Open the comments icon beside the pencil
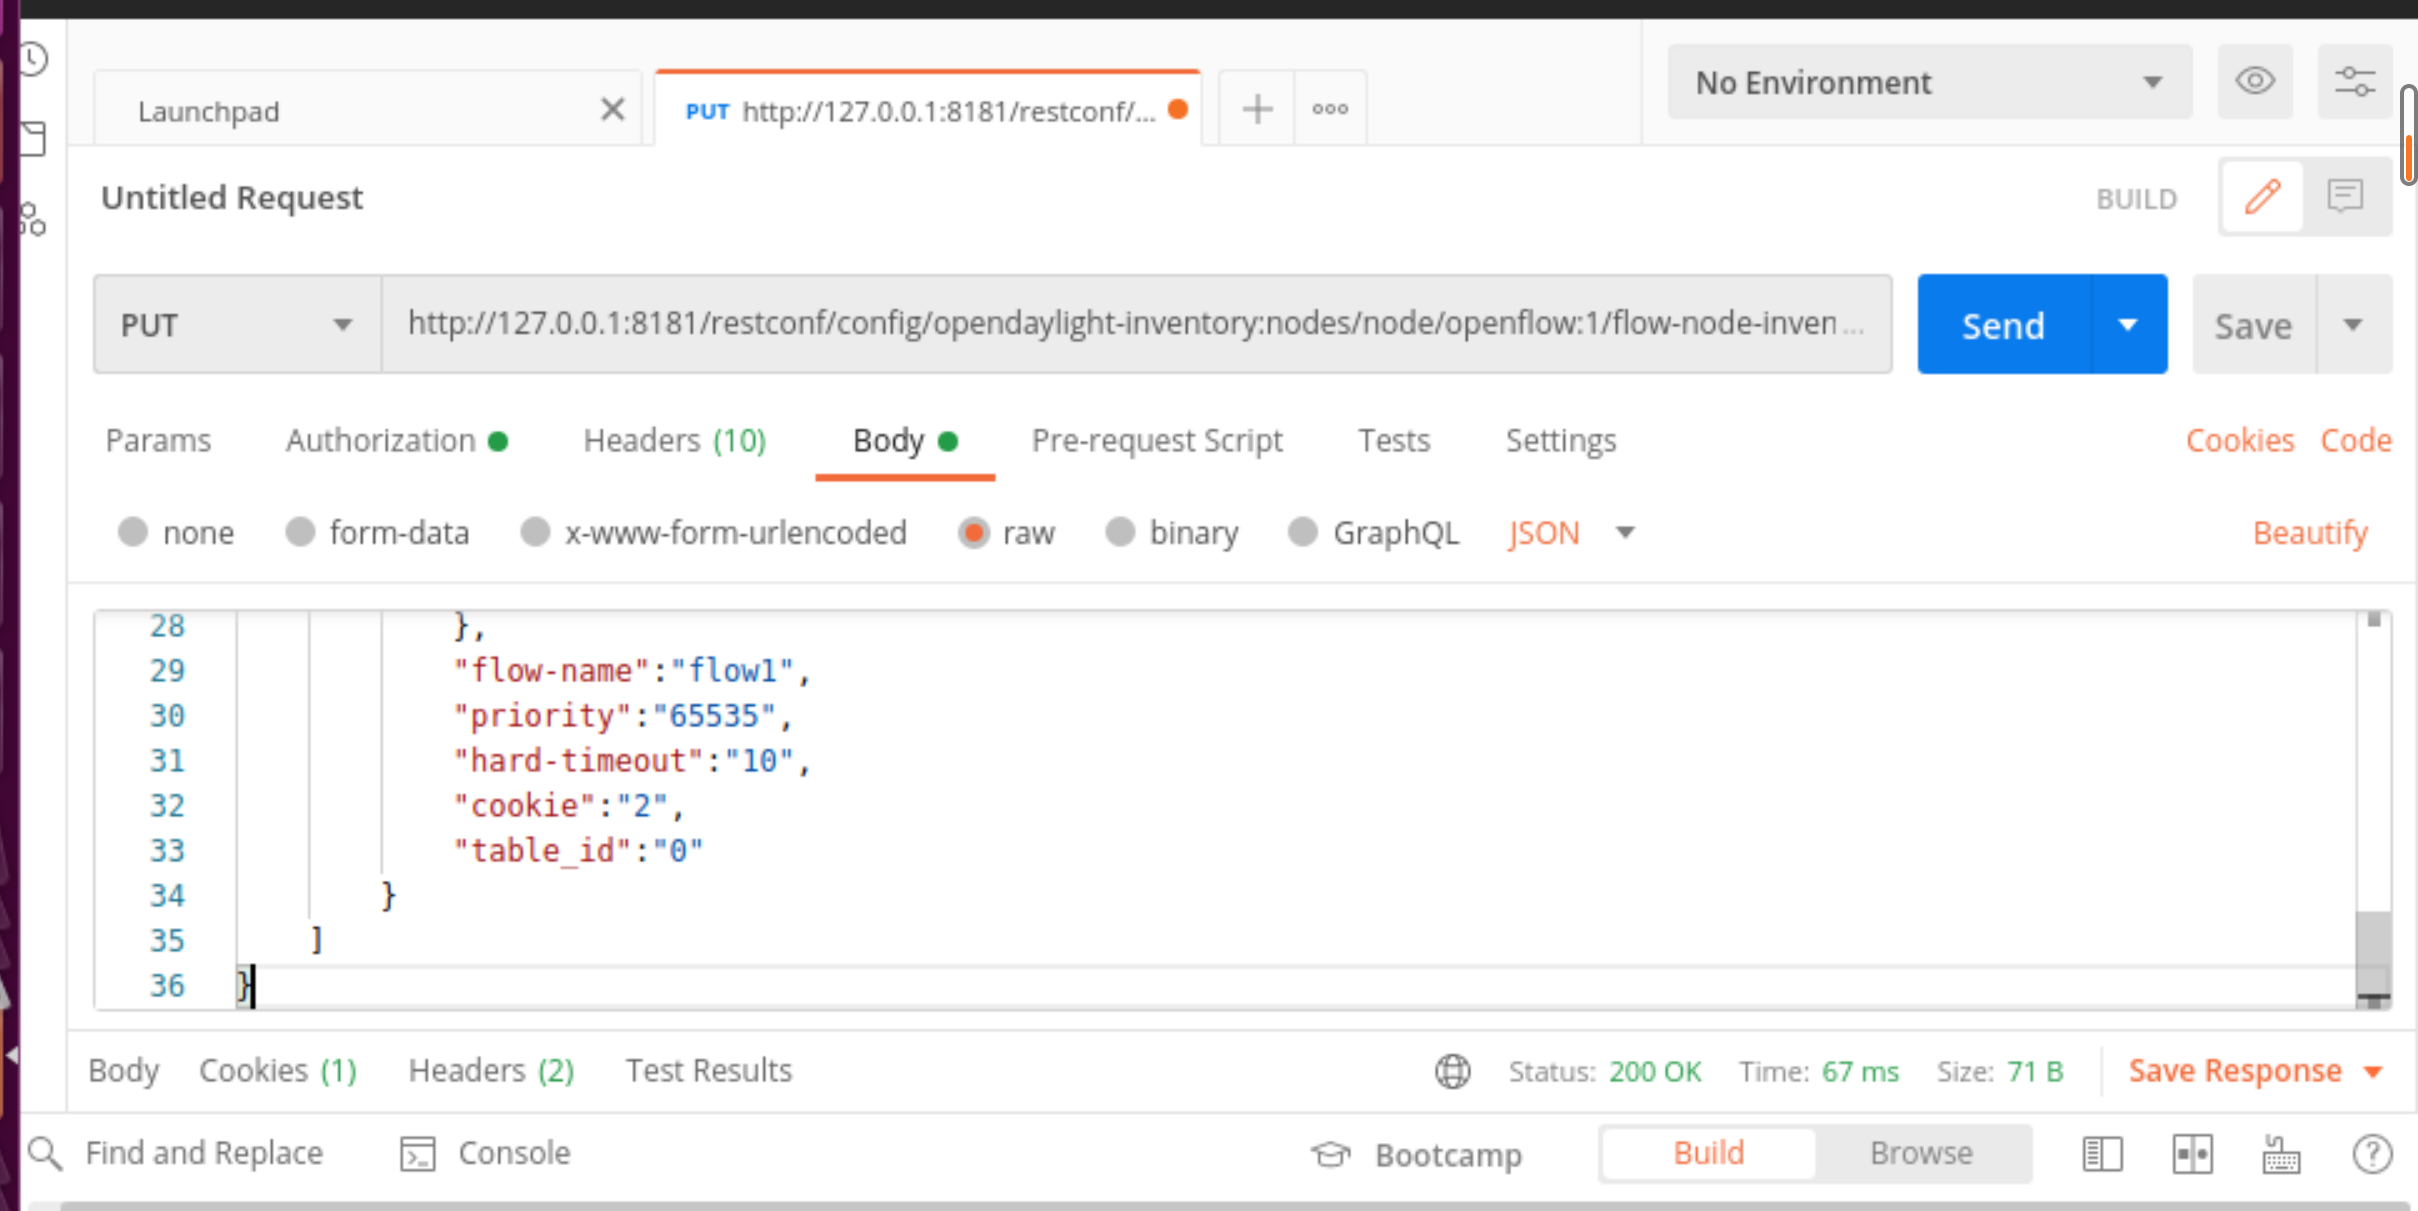2418x1211 pixels. 2345,197
